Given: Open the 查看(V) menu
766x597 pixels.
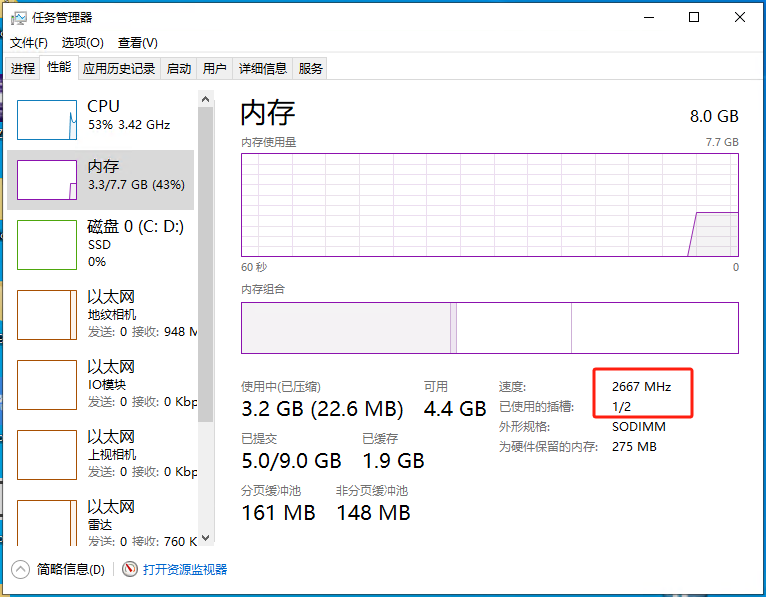Looking at the screenshot, I should tap(137, 43).
